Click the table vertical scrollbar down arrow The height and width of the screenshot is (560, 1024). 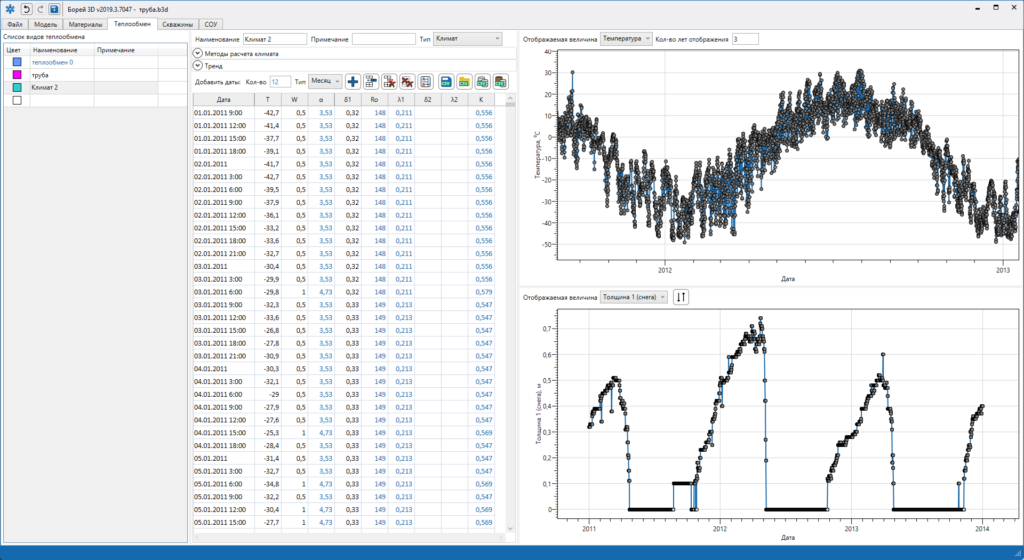point(510,528)
